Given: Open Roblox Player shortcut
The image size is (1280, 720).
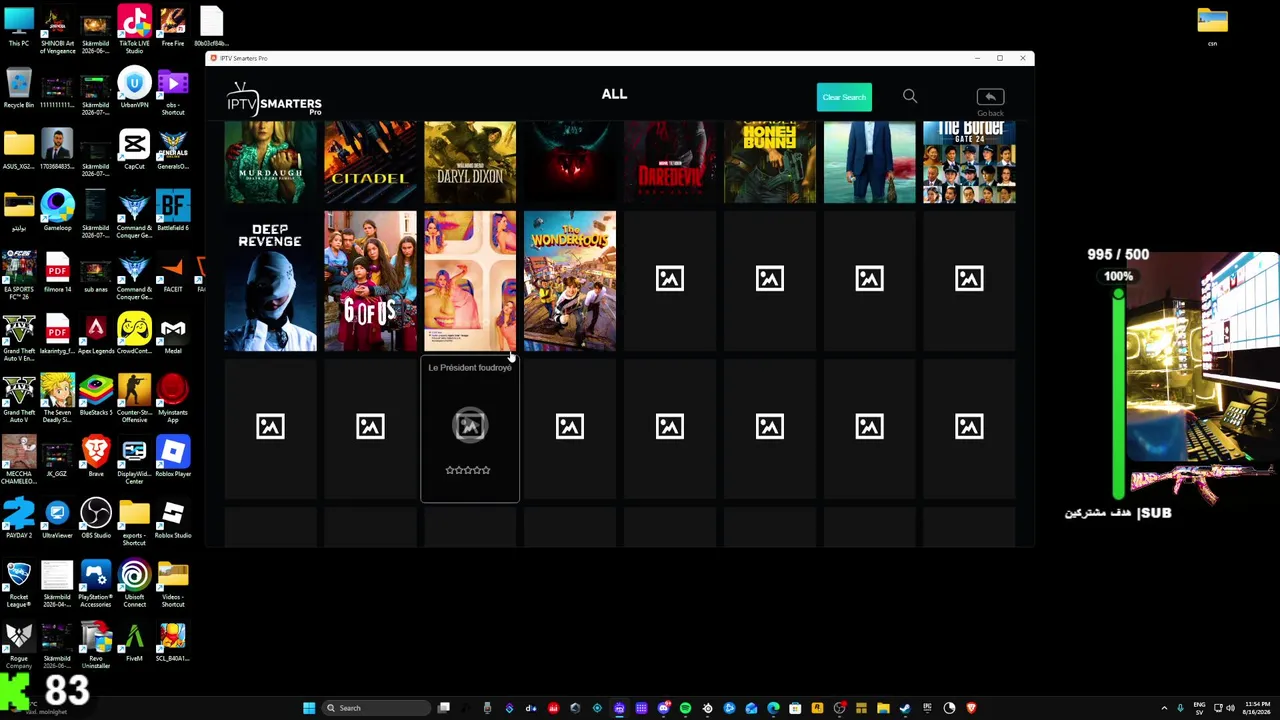Looking at the screenshot, I should 173,457.
